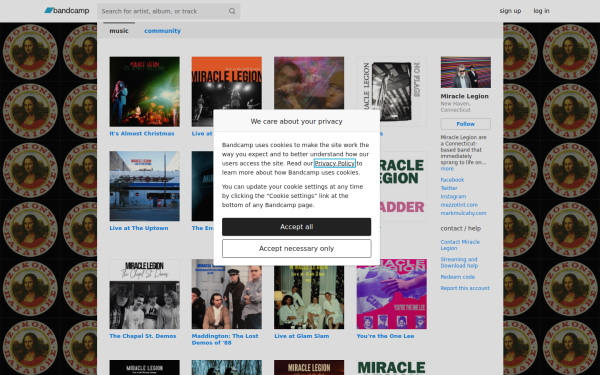Open the log in link

(x=541, y=11)
